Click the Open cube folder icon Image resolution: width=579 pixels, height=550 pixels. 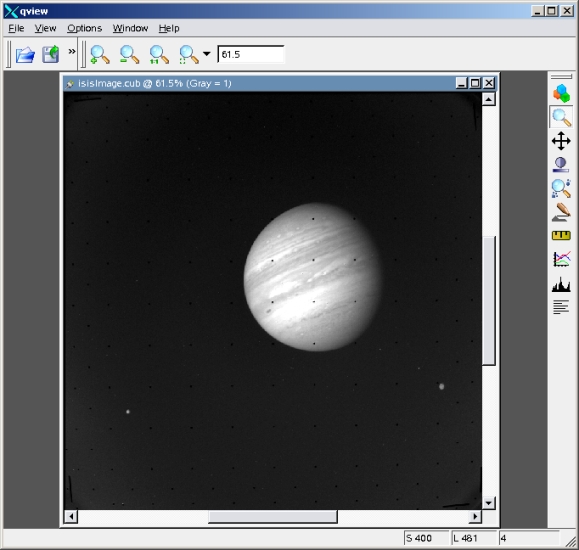25,55
